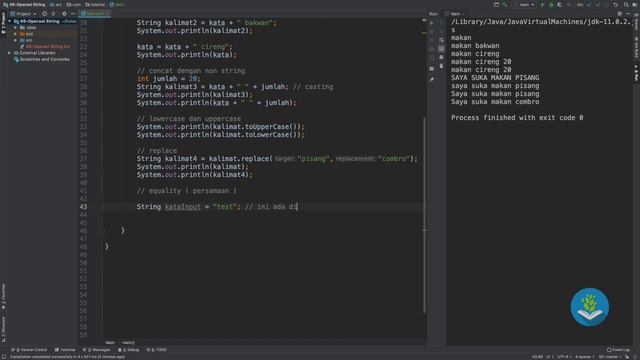Click the Main breadcrumb below editor
This screenshot has height=360, width=640.
(110, 342)
